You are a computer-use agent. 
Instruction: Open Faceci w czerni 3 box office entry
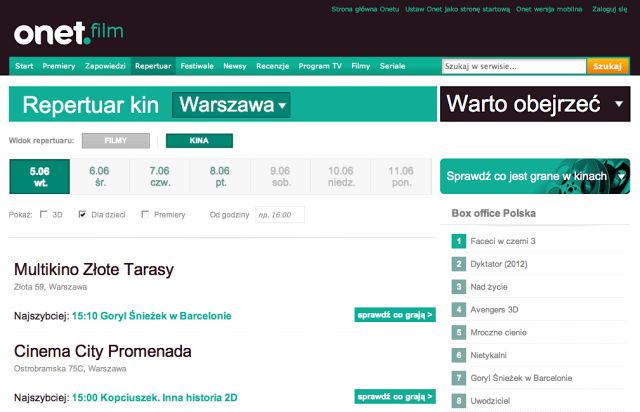point(503,241)
